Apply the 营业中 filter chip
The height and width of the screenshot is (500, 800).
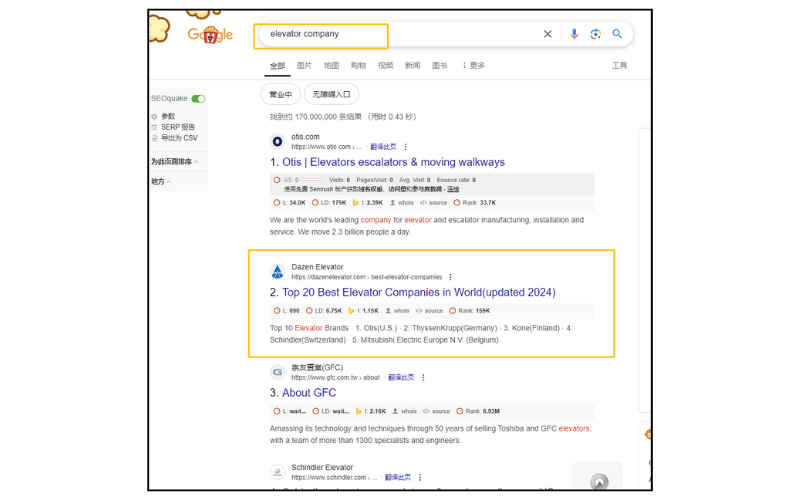click(281, 94)
